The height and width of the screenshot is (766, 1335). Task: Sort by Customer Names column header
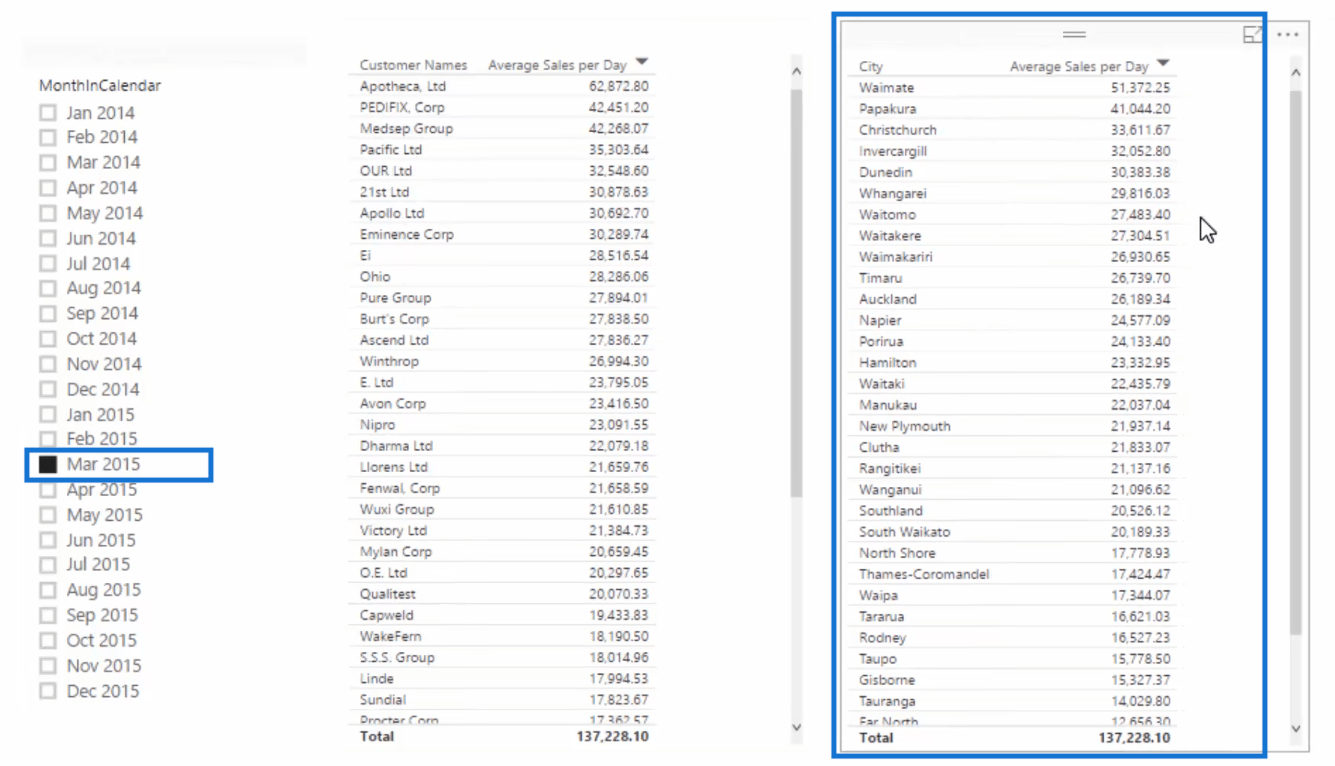(413, 65)
